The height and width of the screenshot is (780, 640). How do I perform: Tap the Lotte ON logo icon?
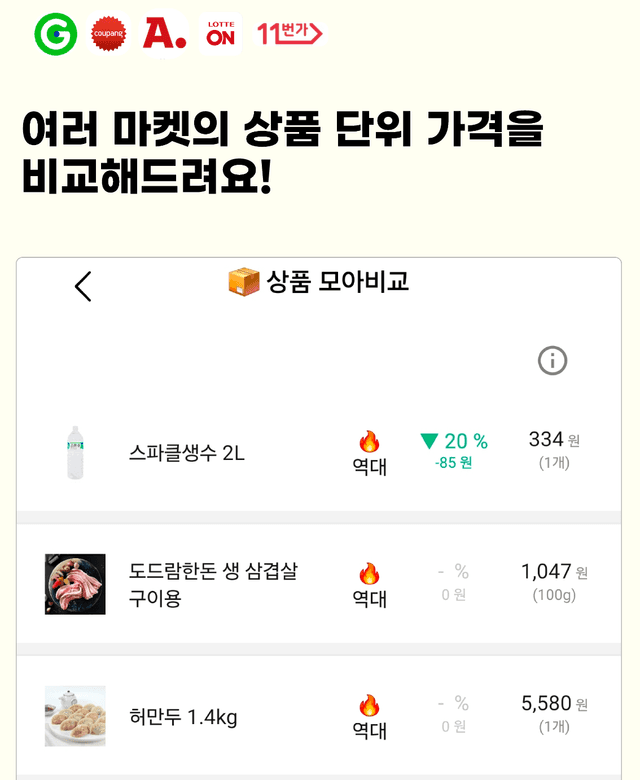(220, 35)
